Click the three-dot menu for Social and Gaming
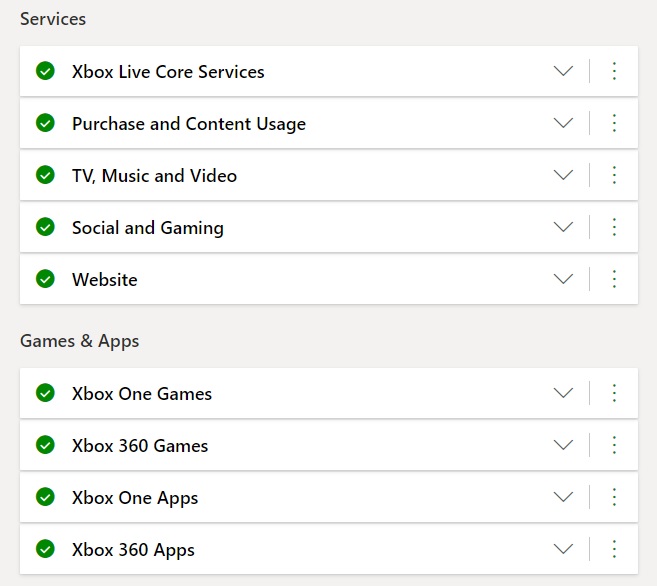This screenshot has height=586, width=657. pos(614,227)
